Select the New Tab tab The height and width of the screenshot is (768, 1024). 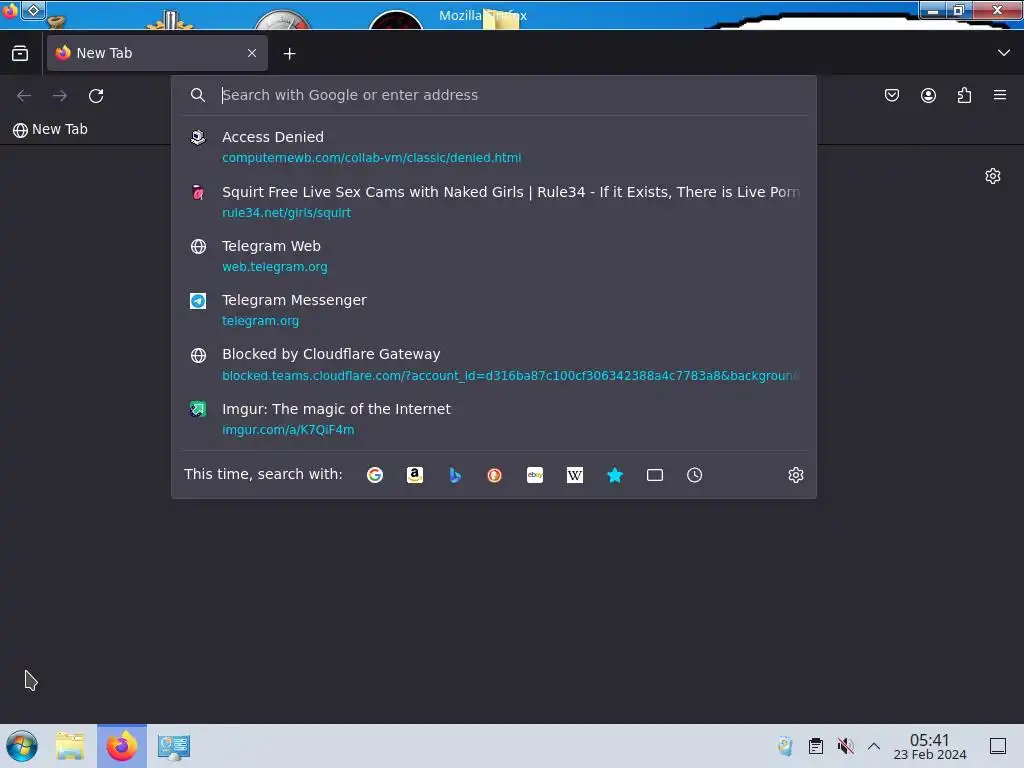pos(157,54)
